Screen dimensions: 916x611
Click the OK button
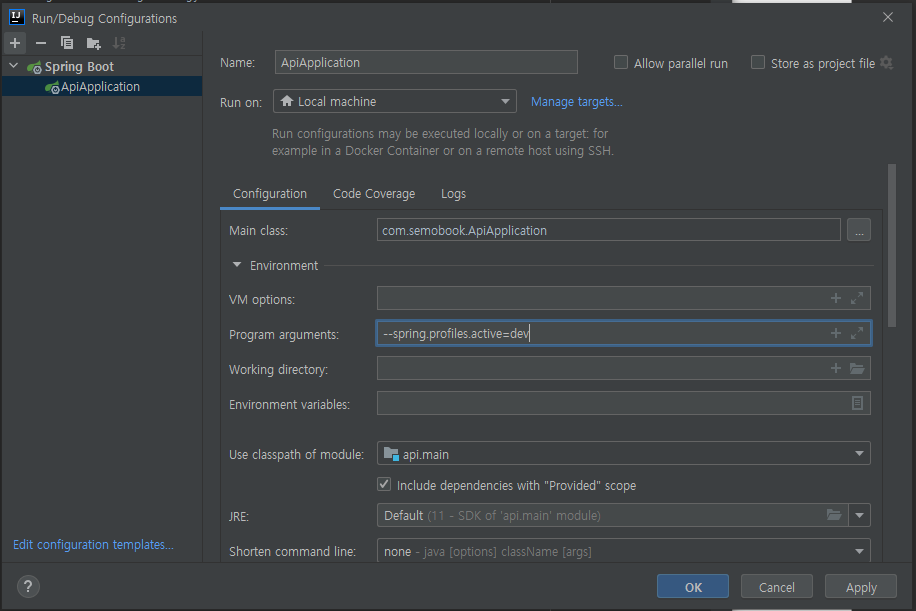point(693,586)
